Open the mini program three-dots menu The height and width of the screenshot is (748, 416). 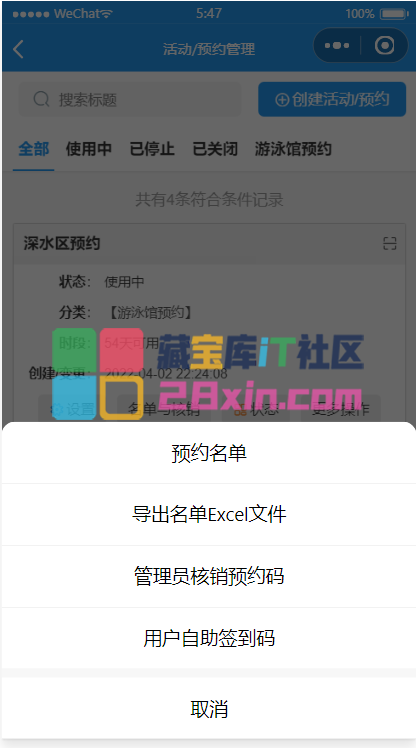[x=337, y=46]
